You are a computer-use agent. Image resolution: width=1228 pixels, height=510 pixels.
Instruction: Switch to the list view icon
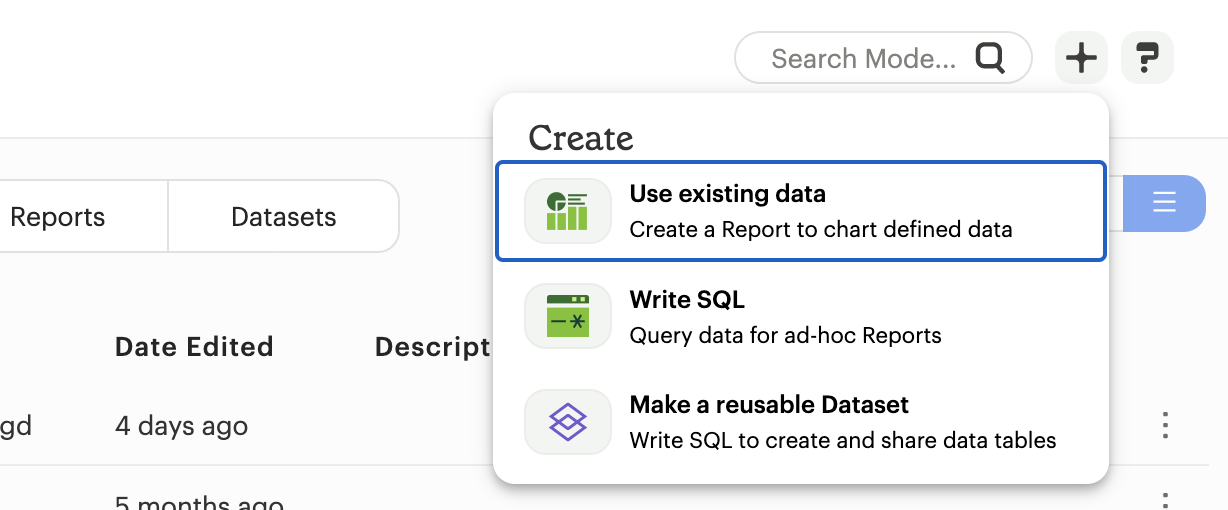1164,203
